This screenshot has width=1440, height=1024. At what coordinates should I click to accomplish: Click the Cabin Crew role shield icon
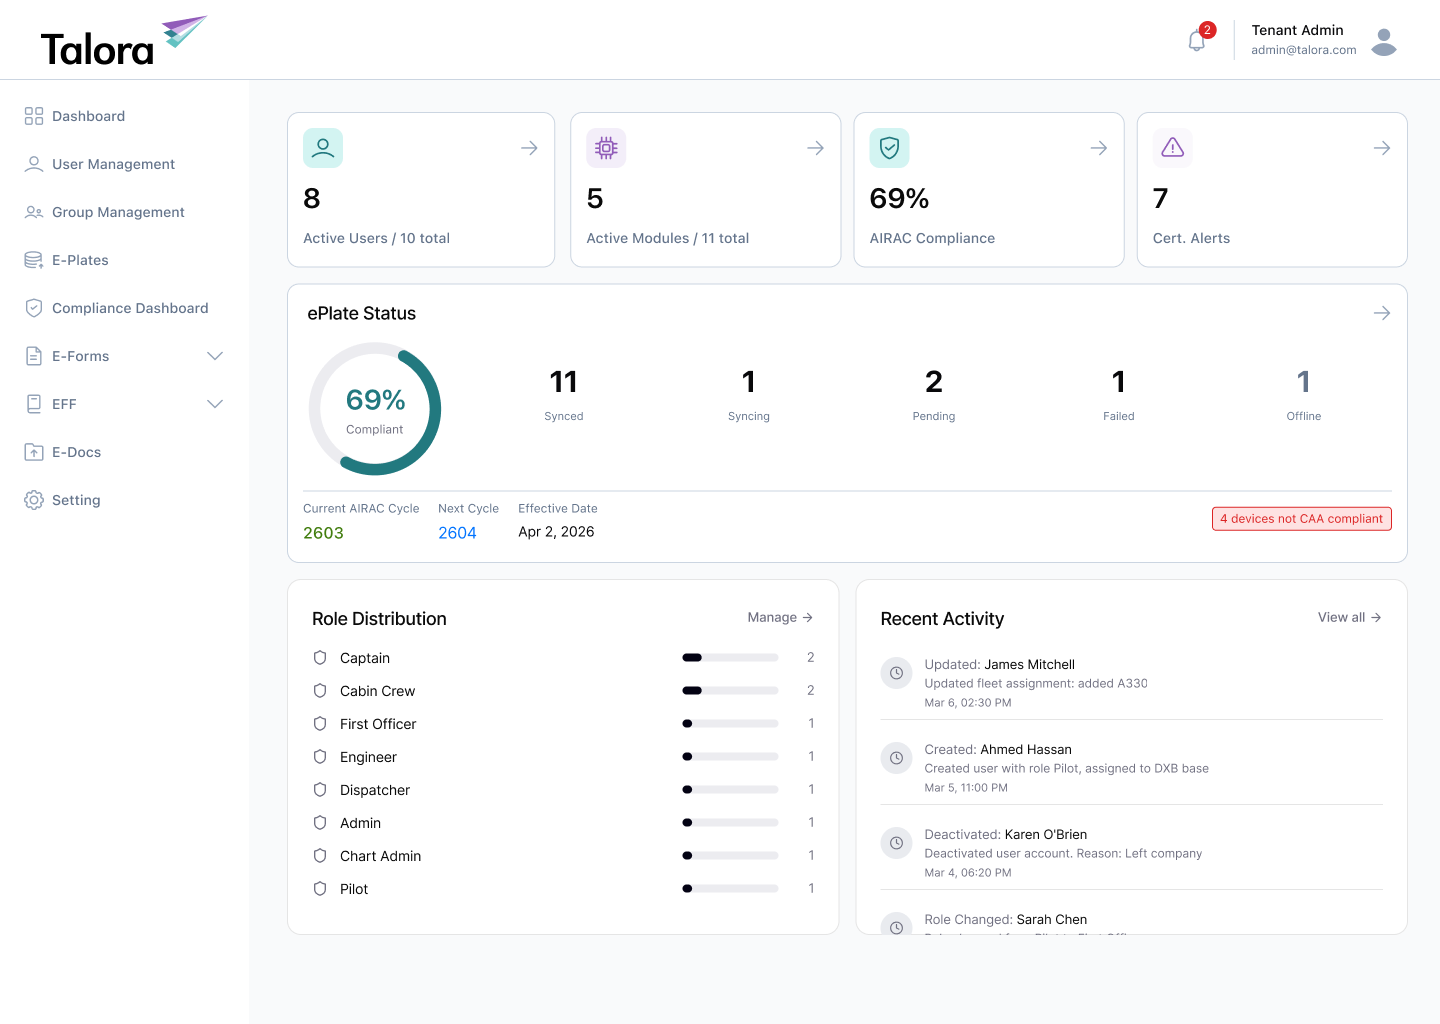point(320,691)
